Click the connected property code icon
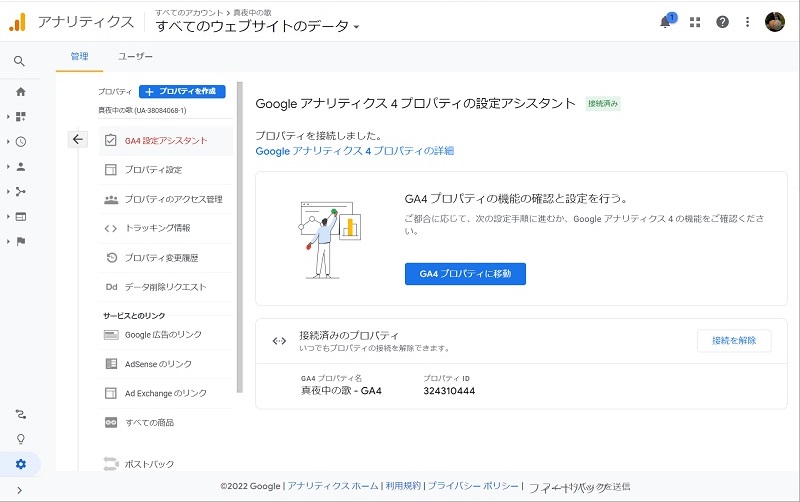This screenshot has width=800, height=502. coord(279,341)
